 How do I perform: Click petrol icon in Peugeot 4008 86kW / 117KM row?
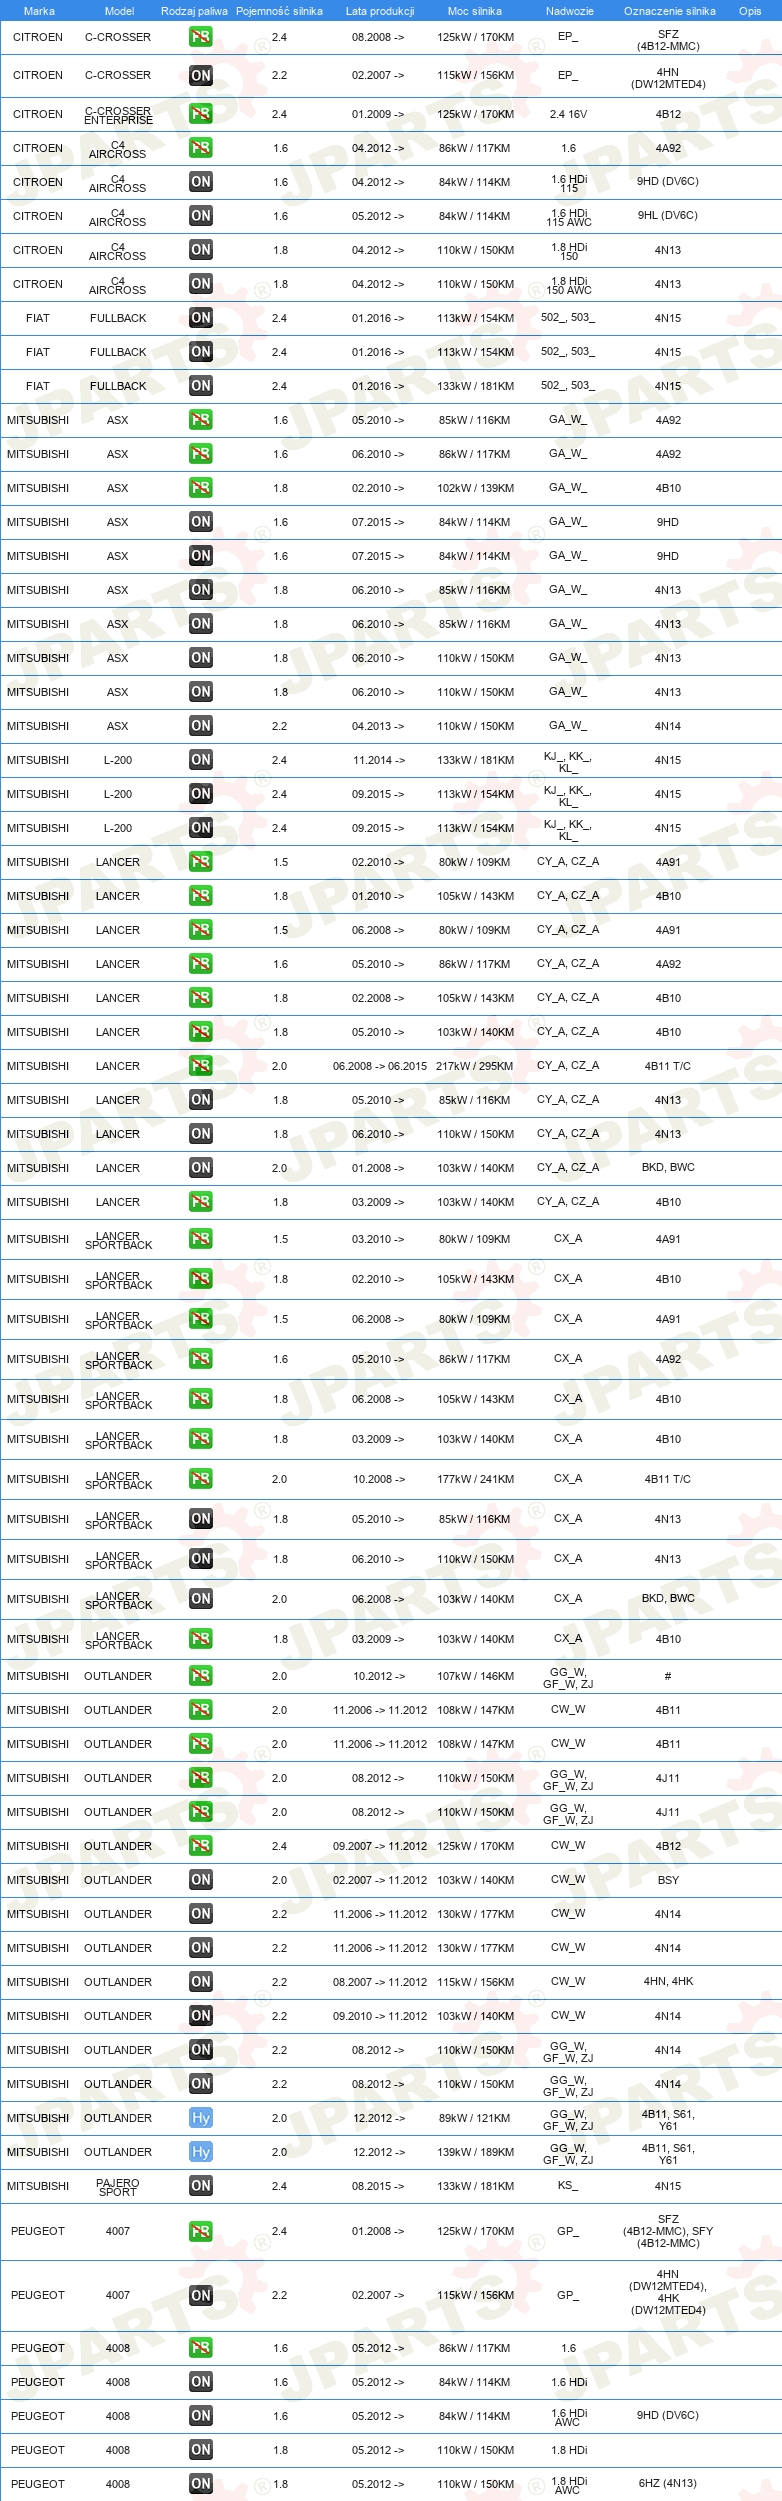[x=201, y=2348]
